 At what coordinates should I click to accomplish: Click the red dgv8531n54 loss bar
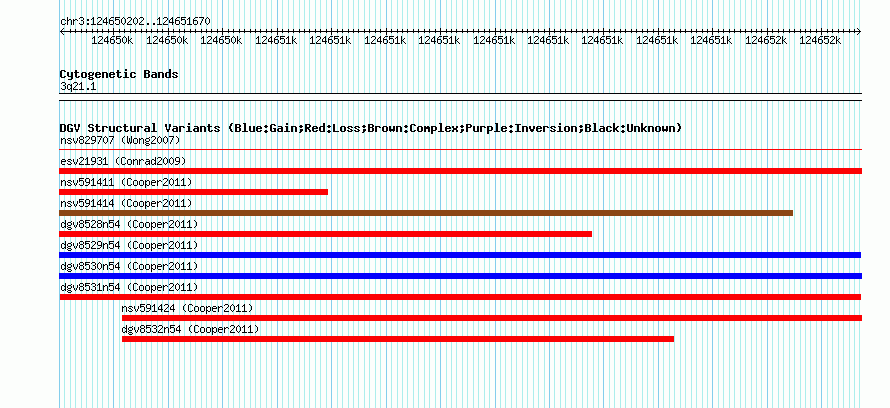point(460,297)
